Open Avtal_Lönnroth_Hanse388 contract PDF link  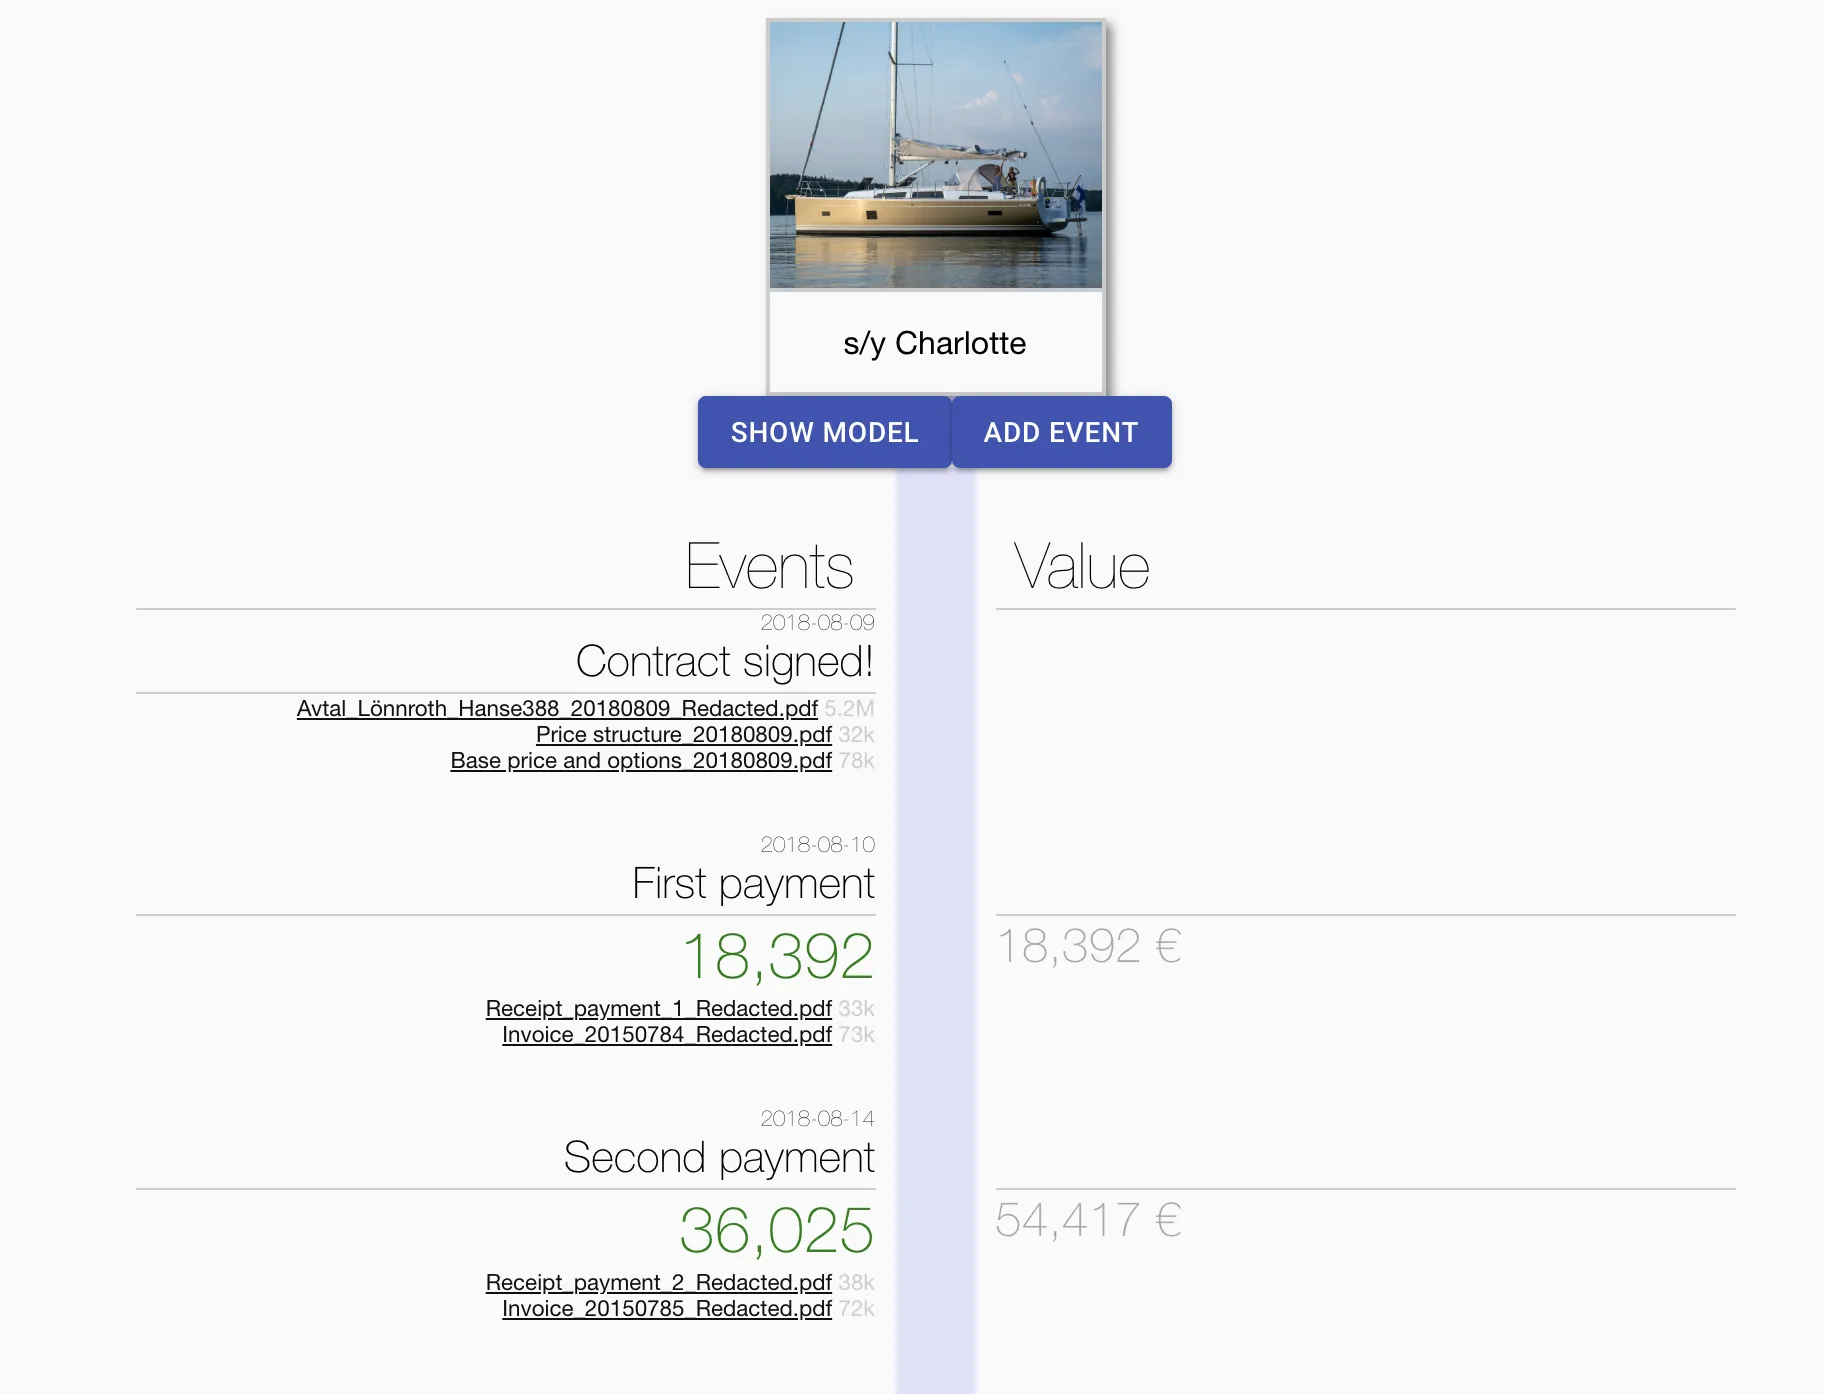[x=557, y=709]
